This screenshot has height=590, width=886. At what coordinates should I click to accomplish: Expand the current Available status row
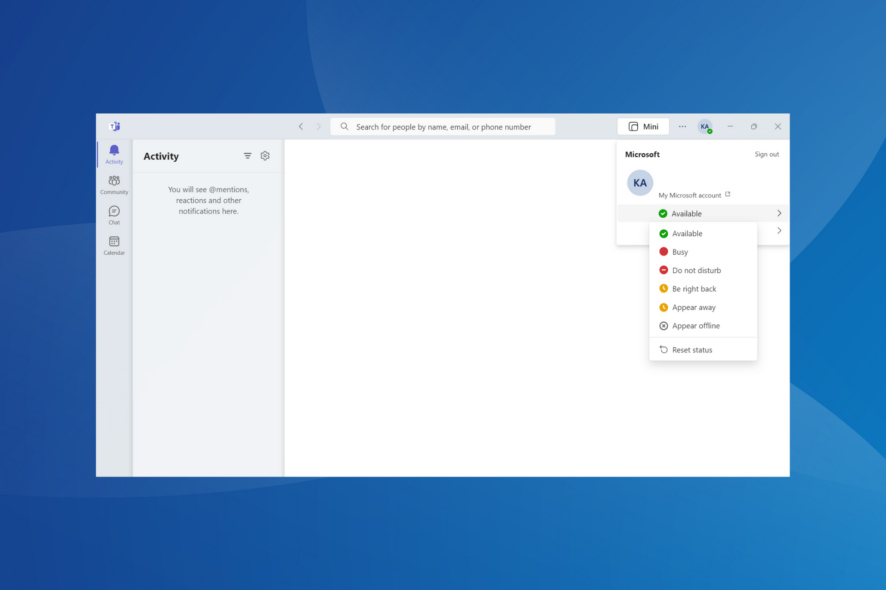pos(702,214)
